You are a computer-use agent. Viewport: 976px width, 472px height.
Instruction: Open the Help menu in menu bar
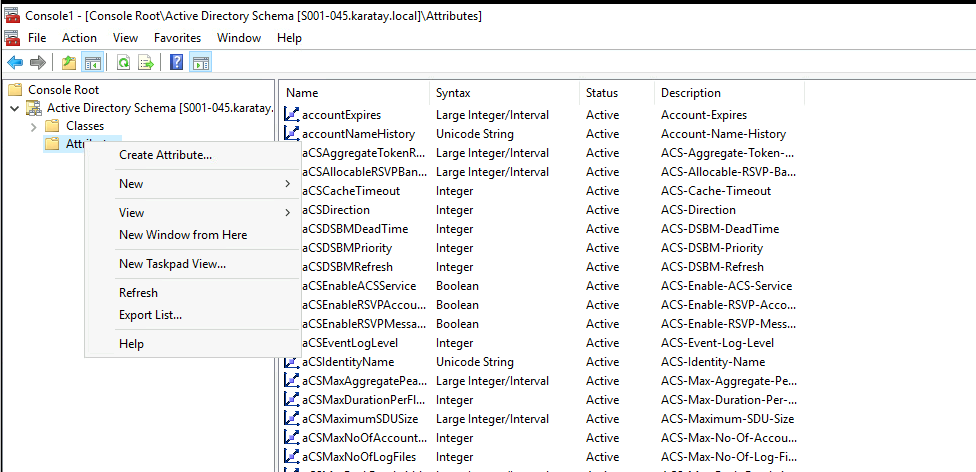point(289,37)
